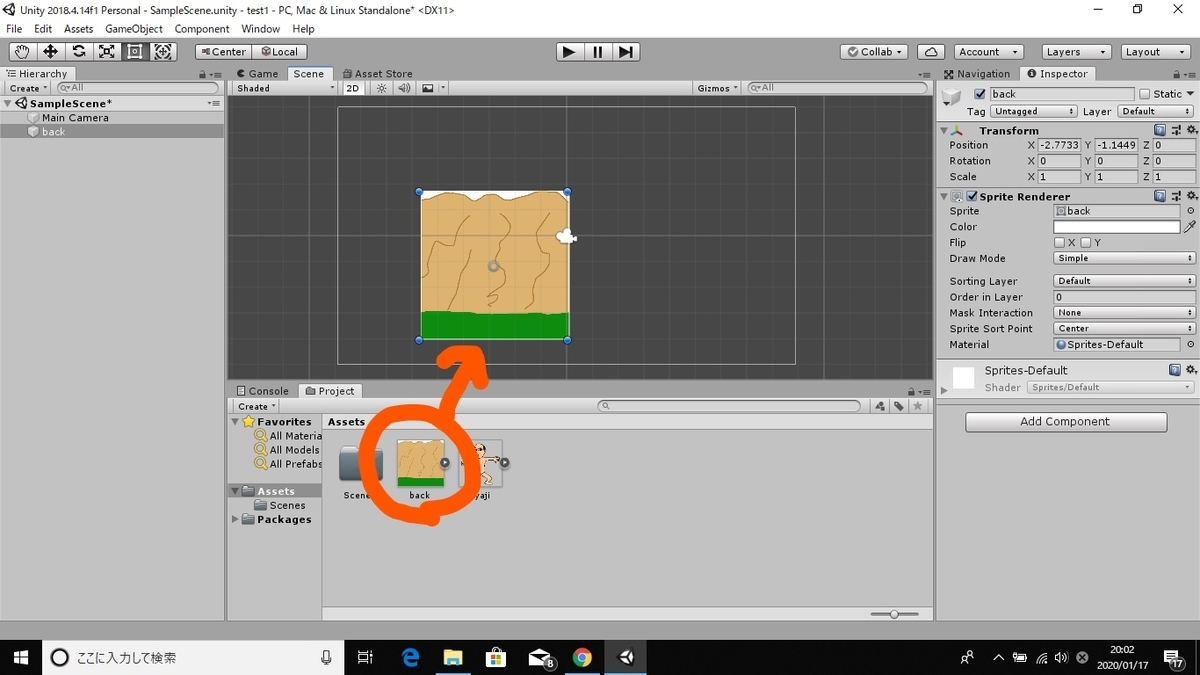Enable Flip Y checkbox
Image resolution: width=1200 pixels, height=675 pixels.
pyautogui.click(x=1085, y=243)
